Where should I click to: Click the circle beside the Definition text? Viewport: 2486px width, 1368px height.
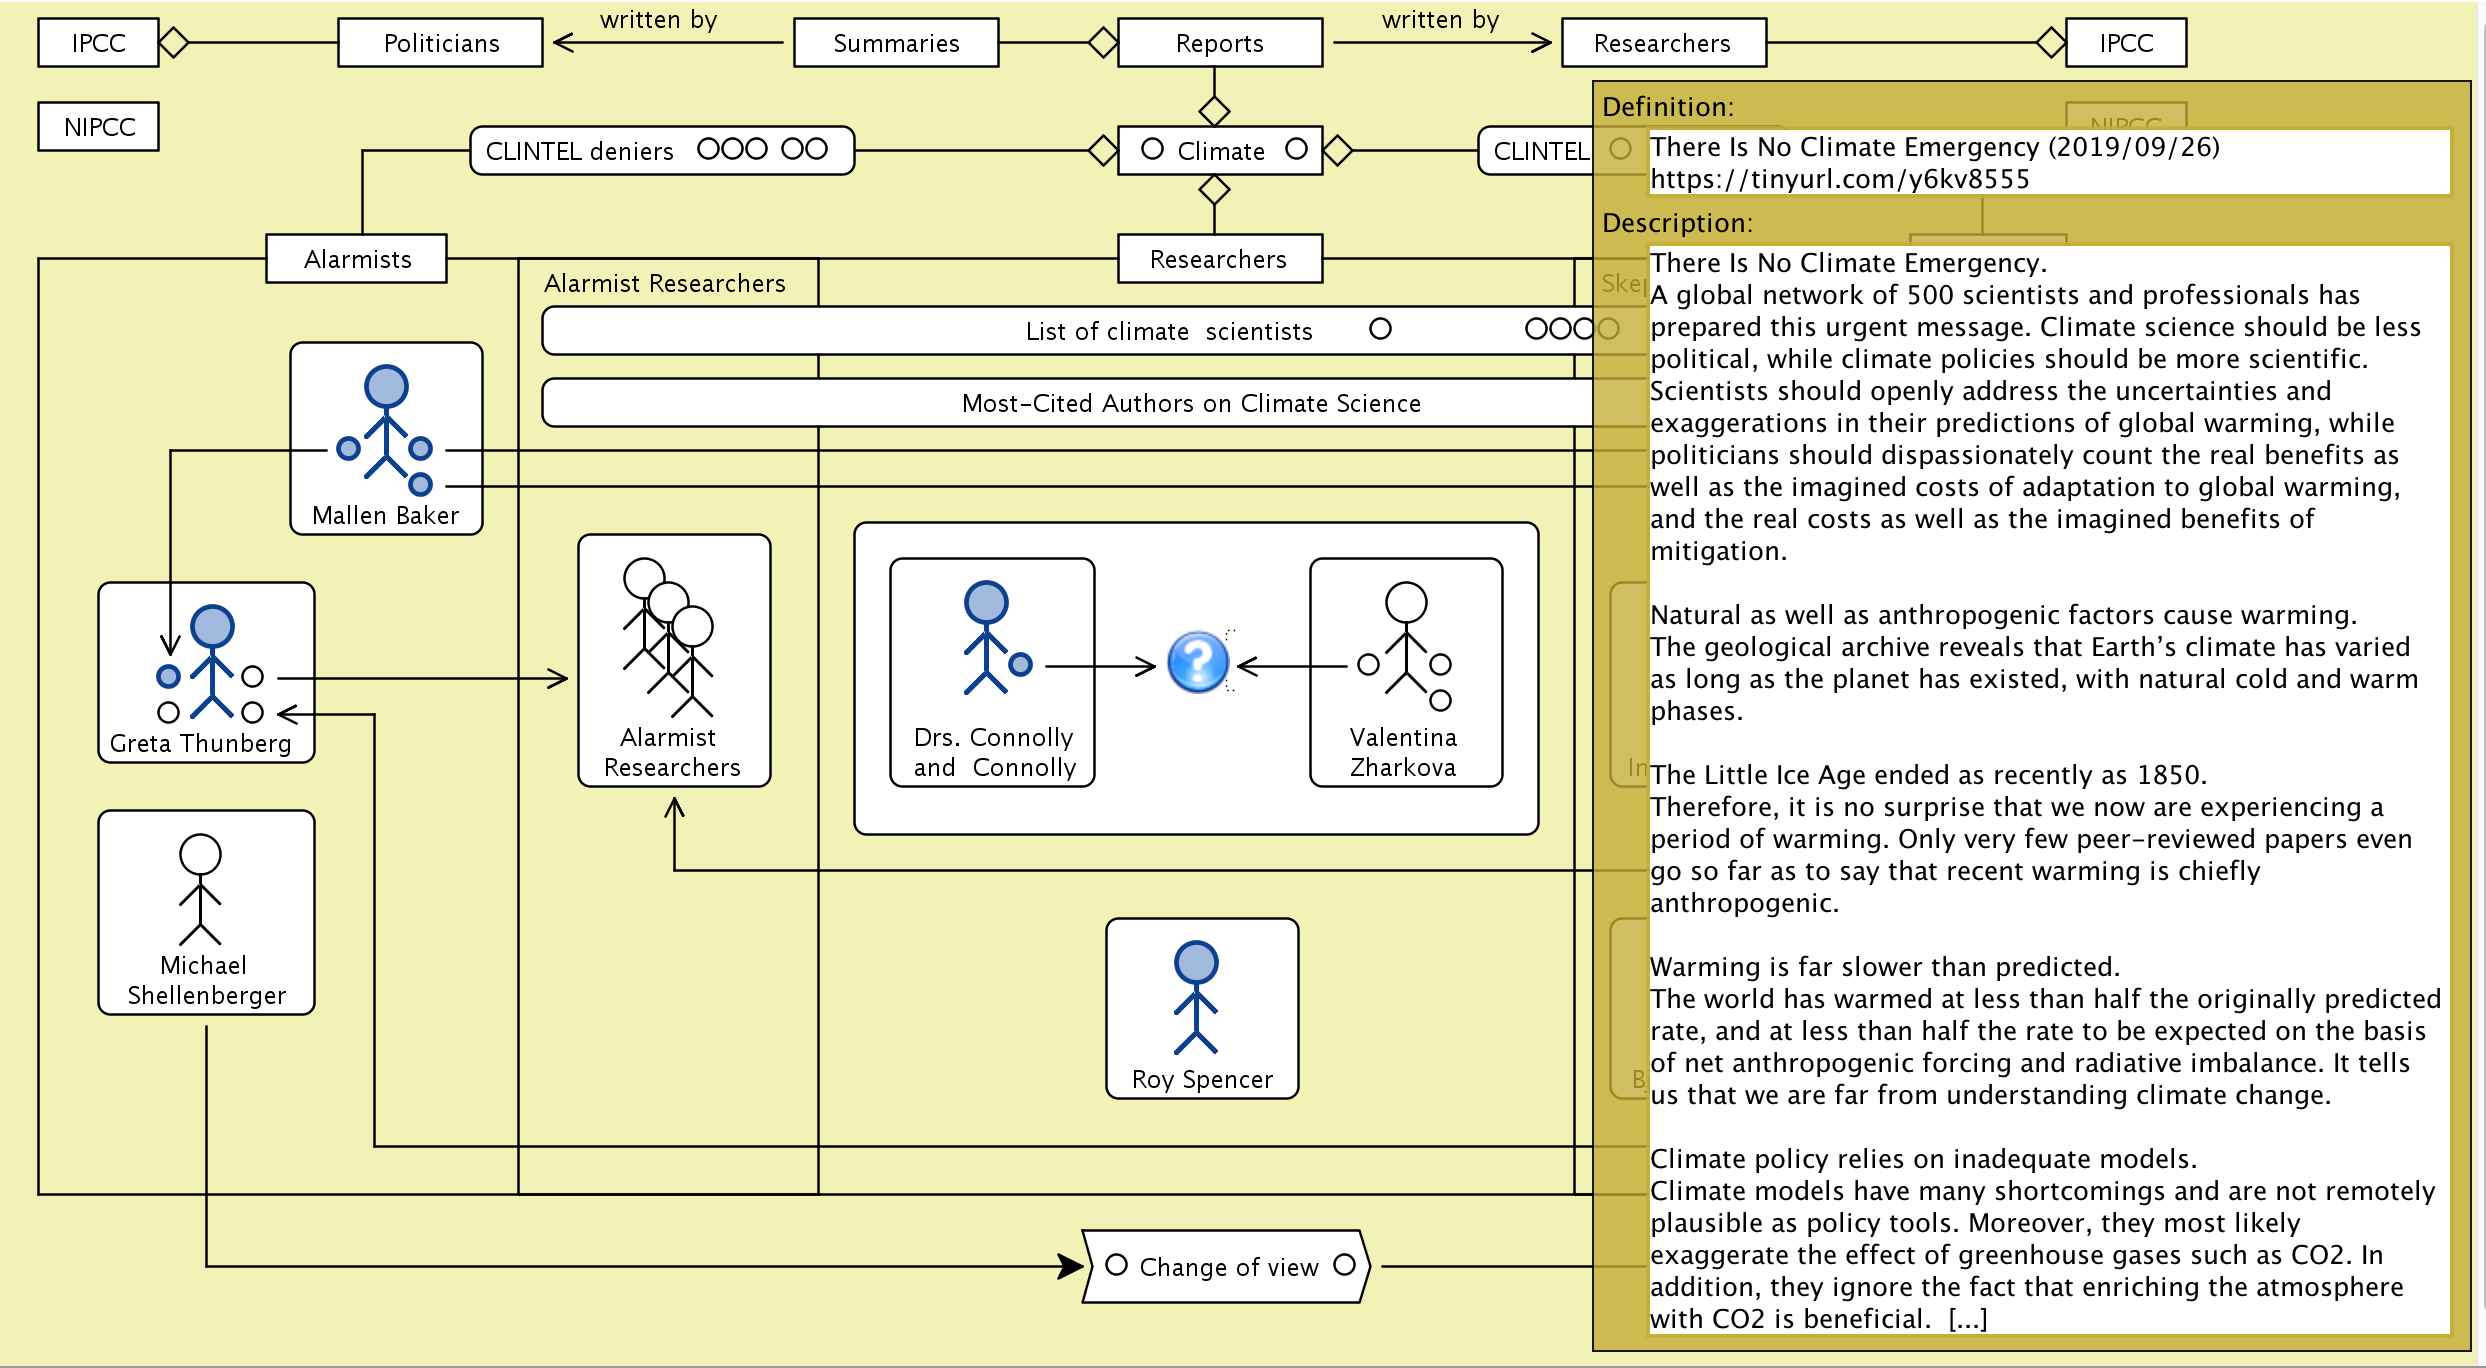click(1620, 149)
